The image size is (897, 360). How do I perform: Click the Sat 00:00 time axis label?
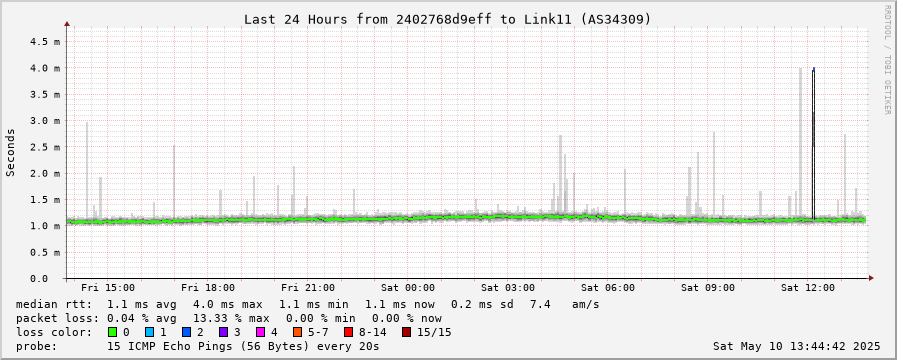408,288
